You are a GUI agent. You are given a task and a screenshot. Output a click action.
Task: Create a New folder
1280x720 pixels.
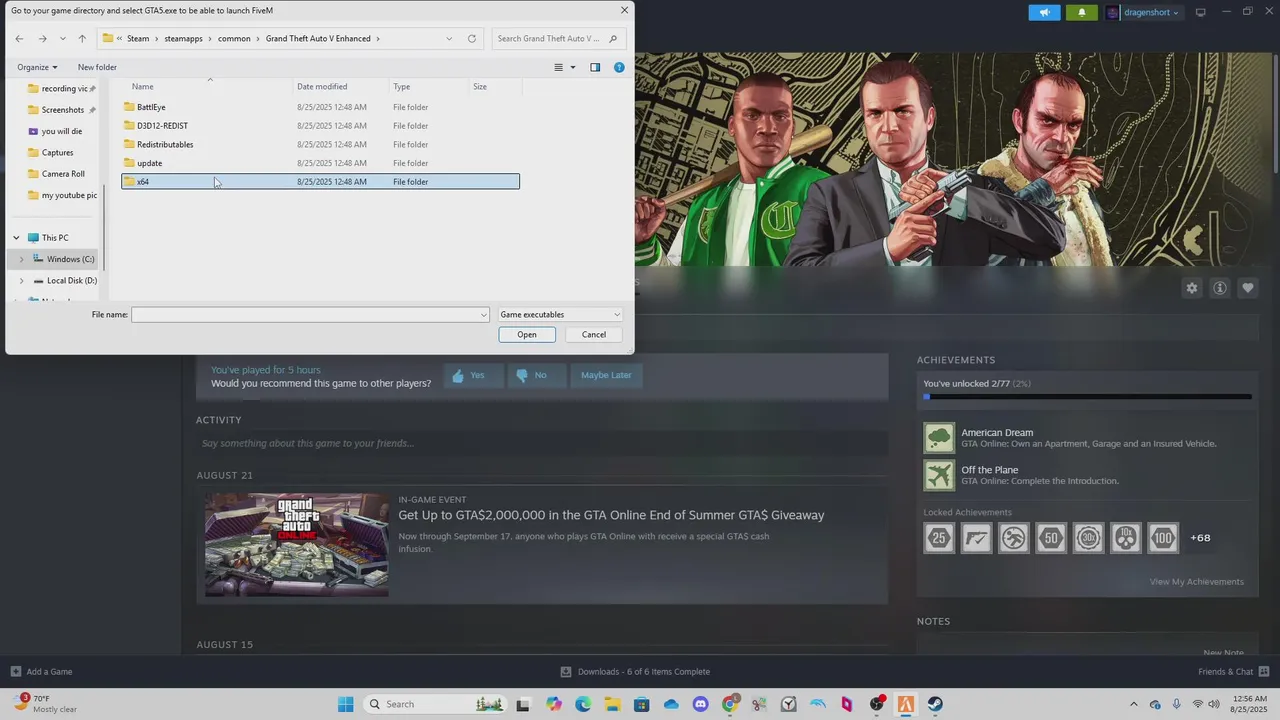[97, 67]
